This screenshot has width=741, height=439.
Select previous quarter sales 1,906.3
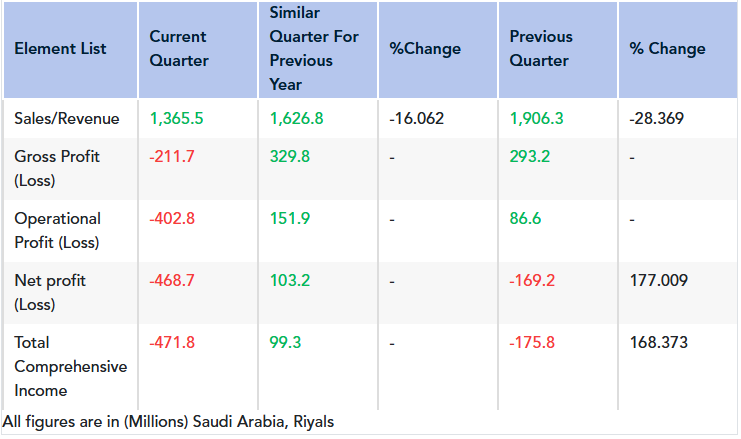click(536, 119)
